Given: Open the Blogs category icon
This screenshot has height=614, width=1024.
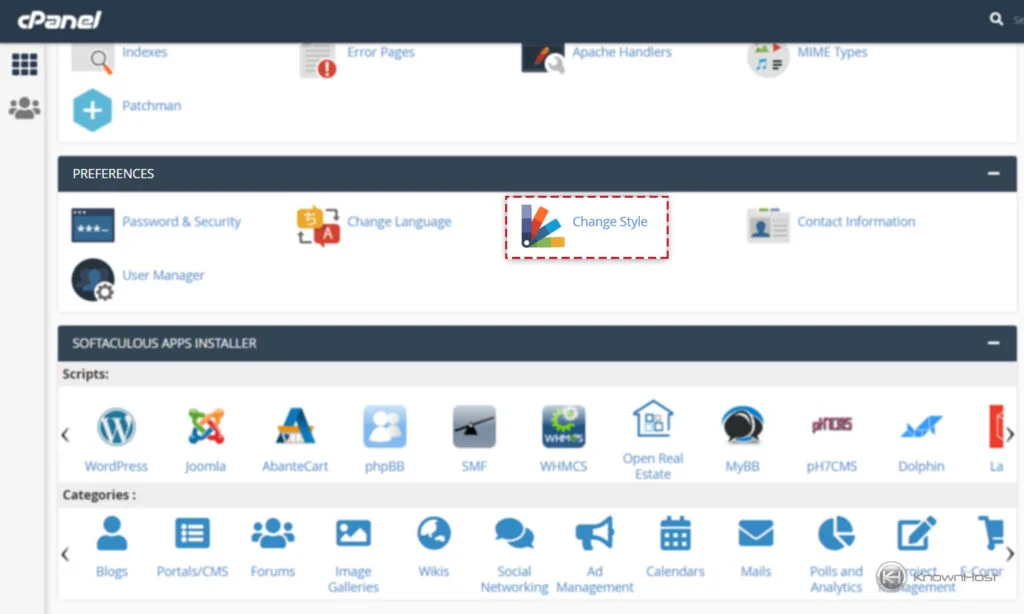Looking at the screenshot, I should point(112,534).
